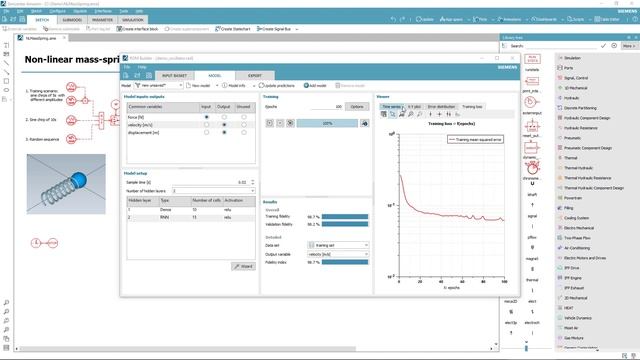The width and height of the screenshot is (640, 360).
Task: Click the New model button
Action: coord(198,86)
